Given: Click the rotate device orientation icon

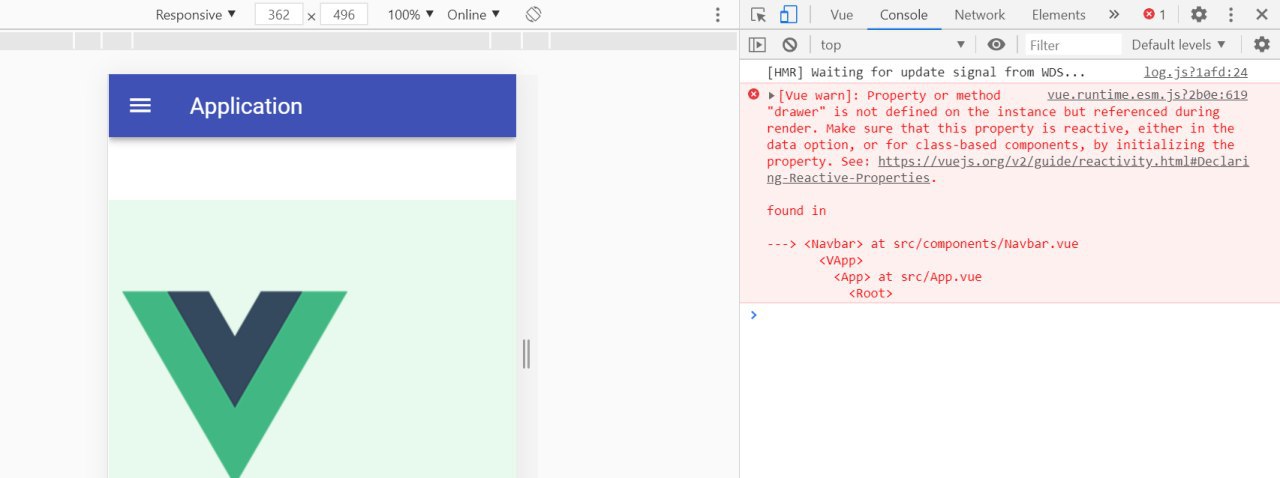Looking at the screenshot, I should pyautogui.click(x=534, y=15).
